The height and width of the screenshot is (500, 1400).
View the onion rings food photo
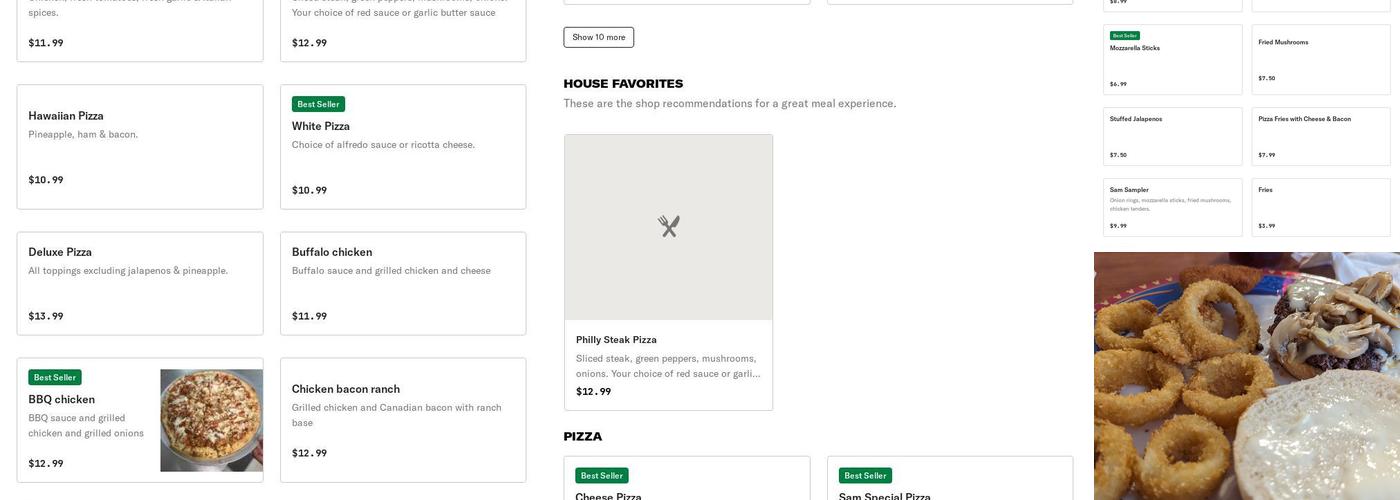(x=1246, y=376)
